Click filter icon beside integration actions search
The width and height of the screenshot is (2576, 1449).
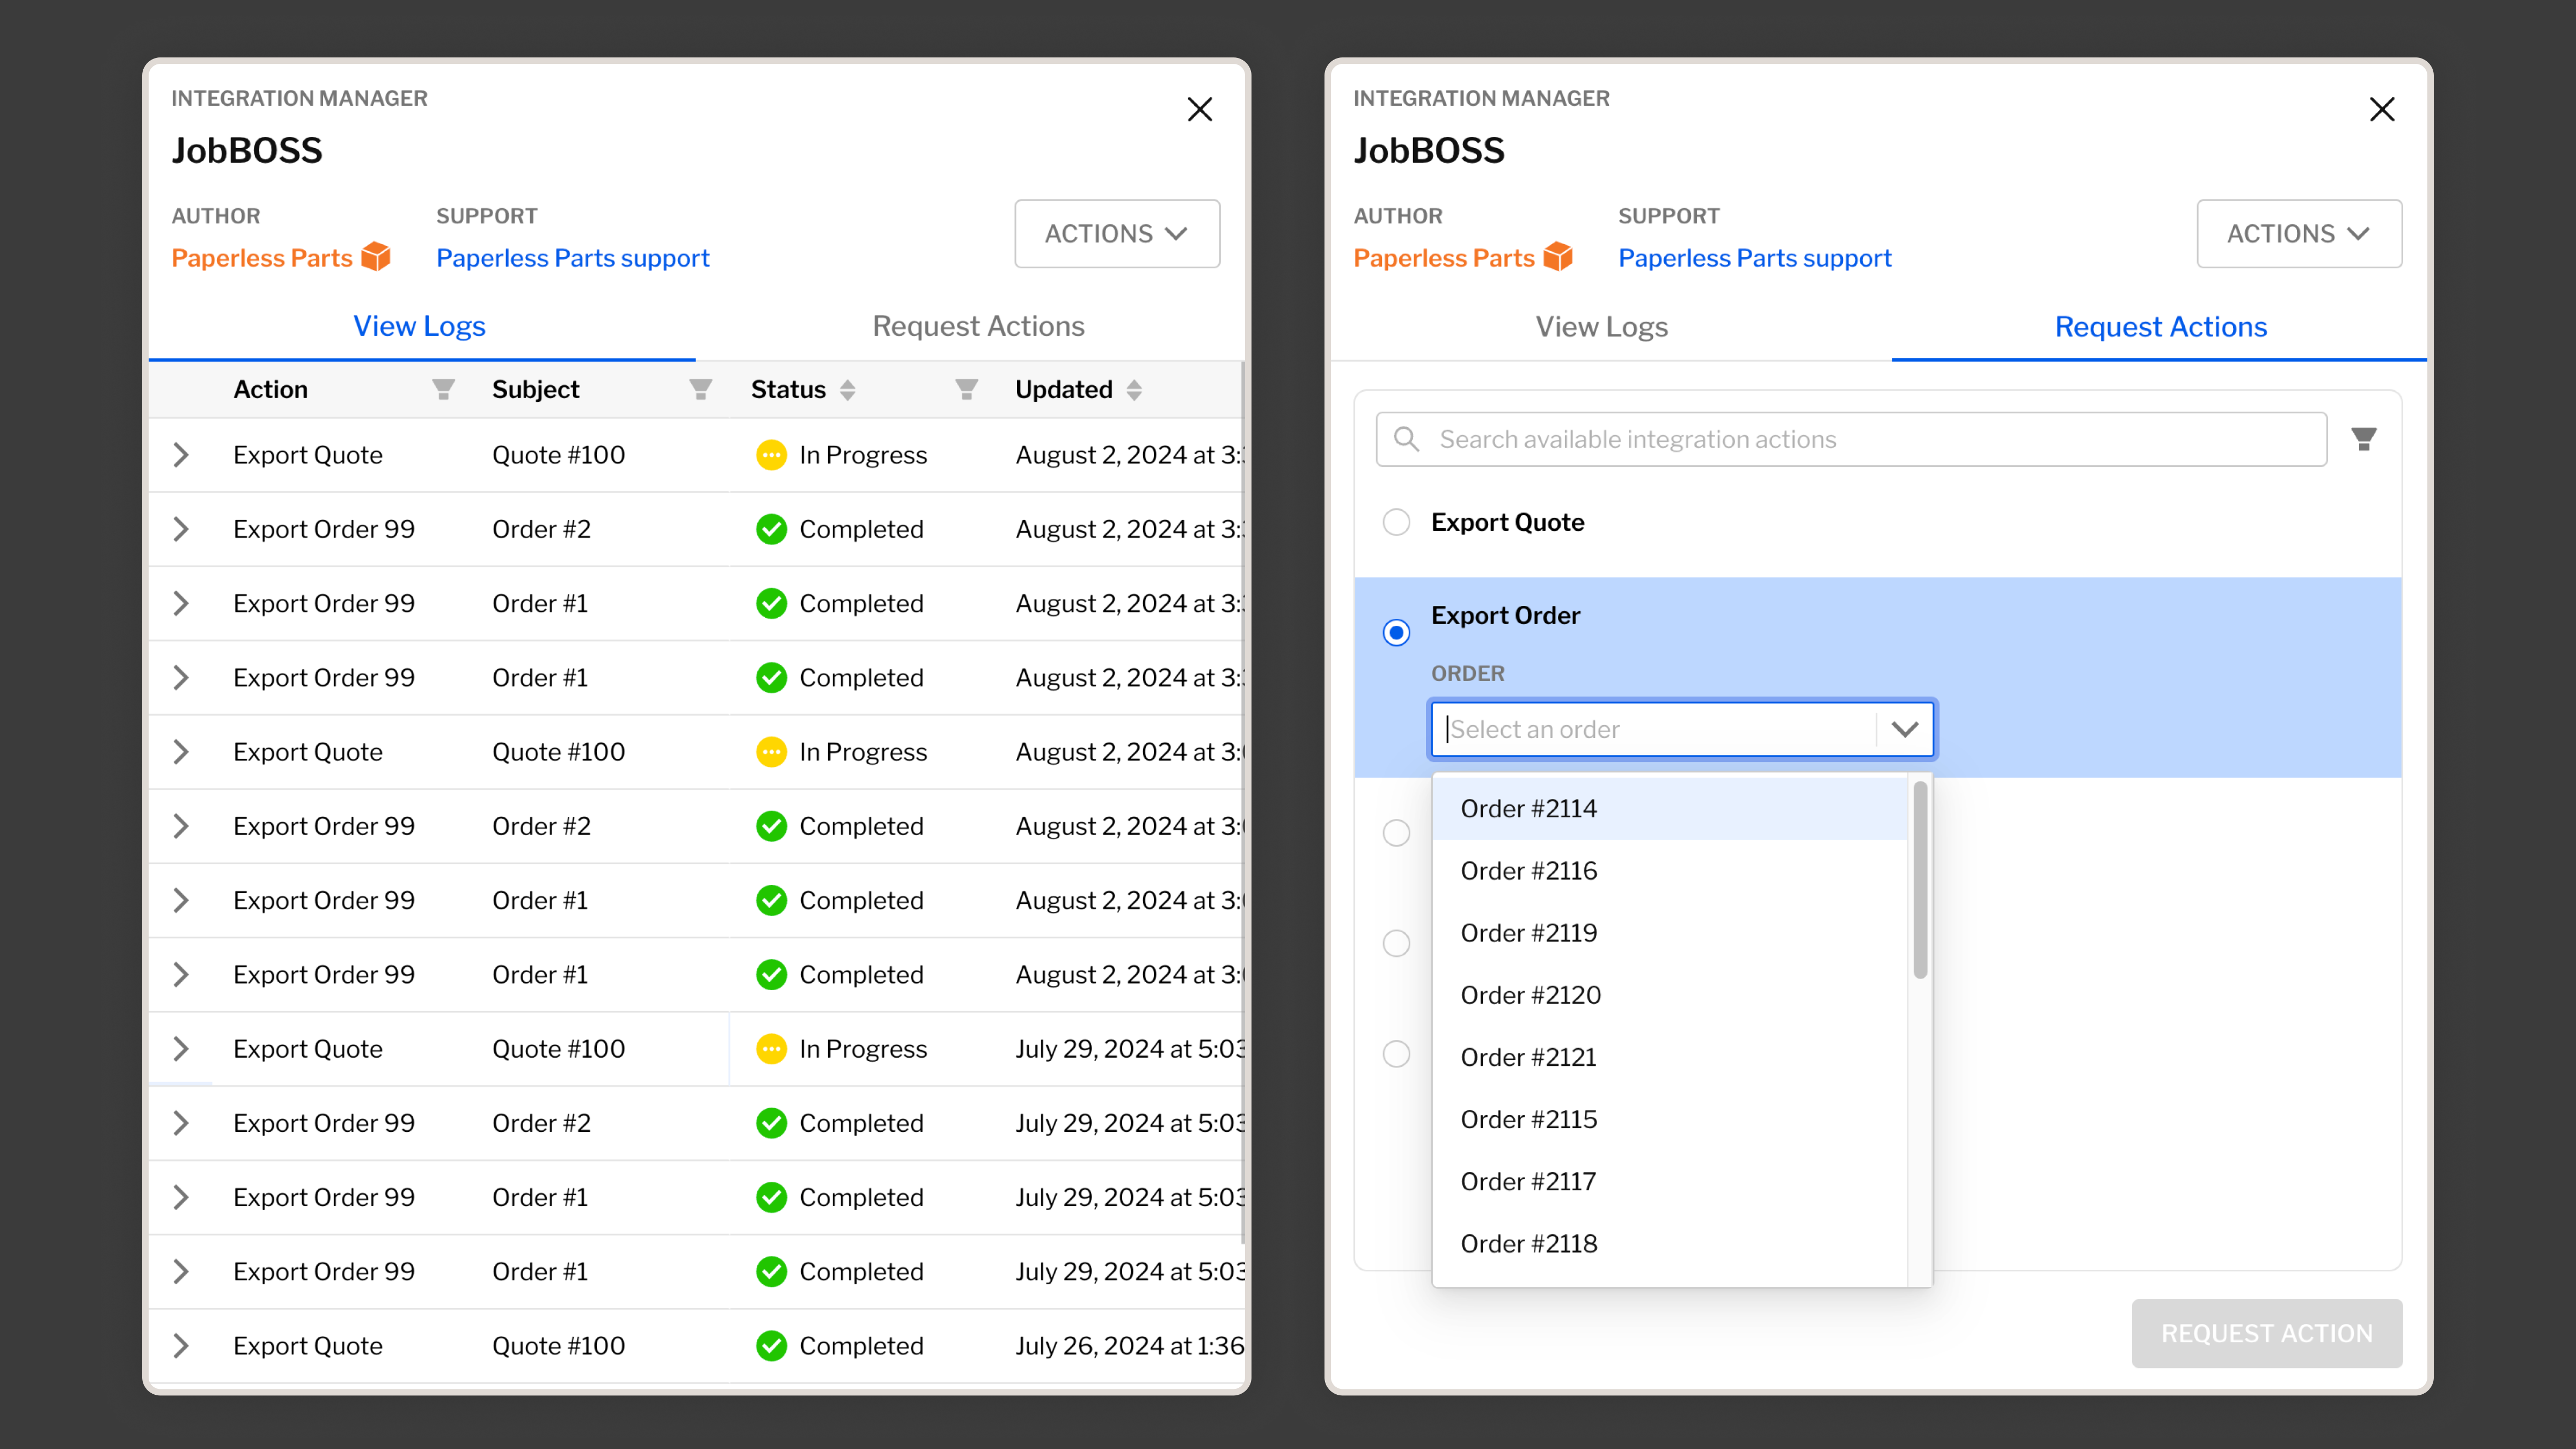pyautogui.click(x=2364, y=439)
